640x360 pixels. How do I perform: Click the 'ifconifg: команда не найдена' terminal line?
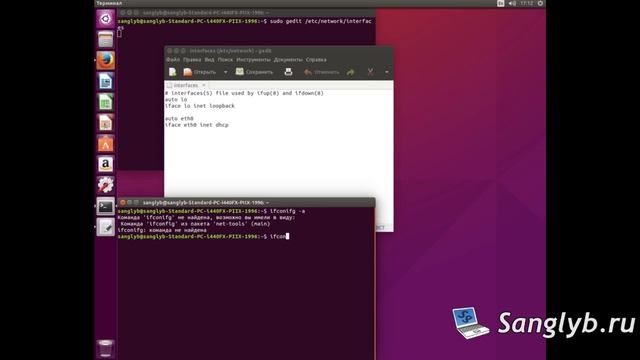point(162,230)
